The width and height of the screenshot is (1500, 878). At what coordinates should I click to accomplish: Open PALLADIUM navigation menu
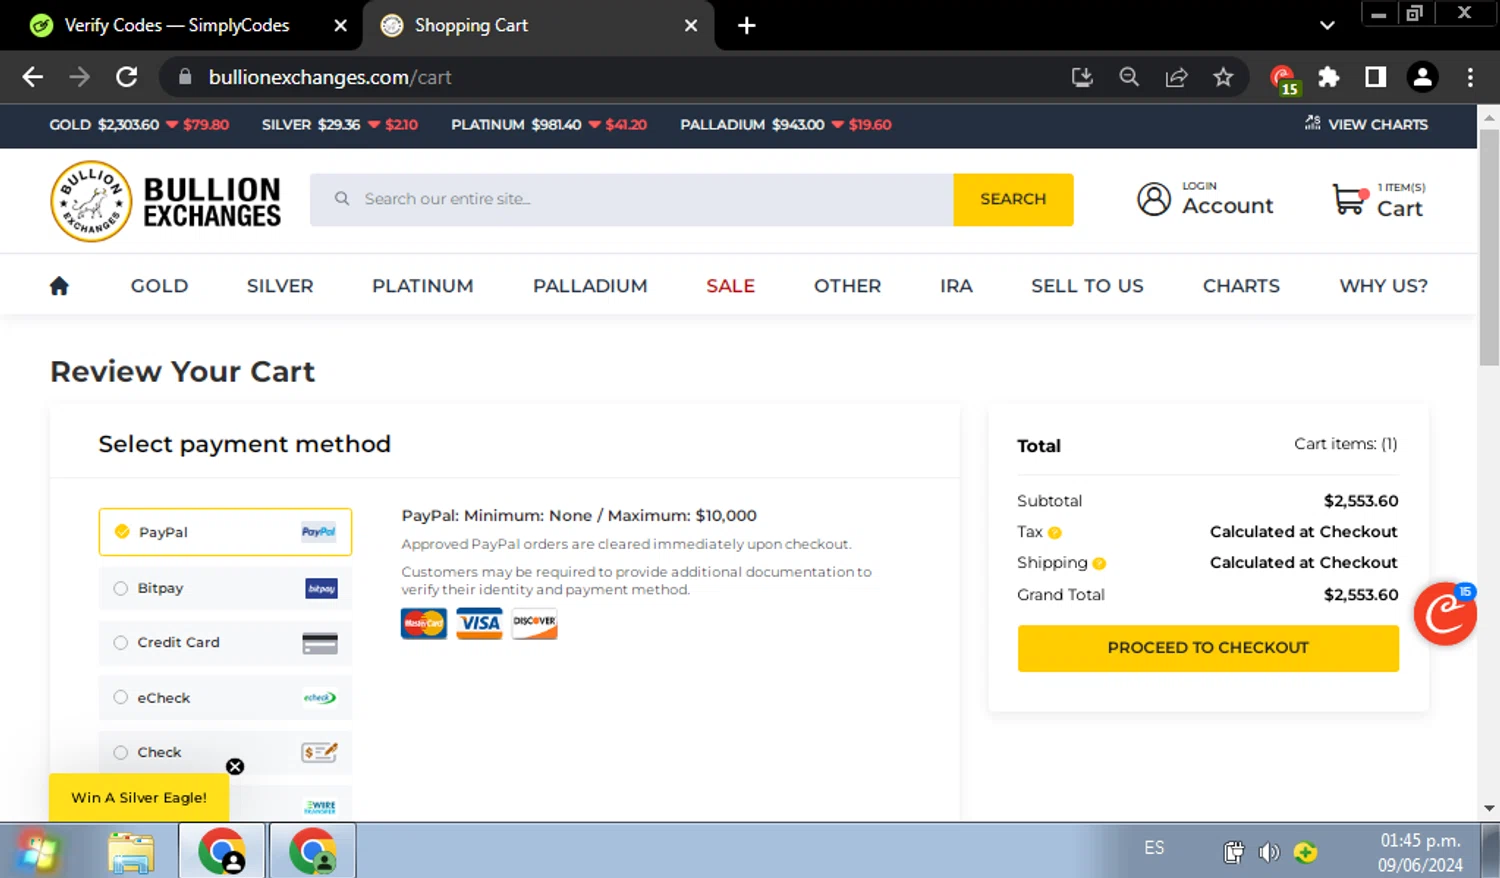(x=590, y=286)
